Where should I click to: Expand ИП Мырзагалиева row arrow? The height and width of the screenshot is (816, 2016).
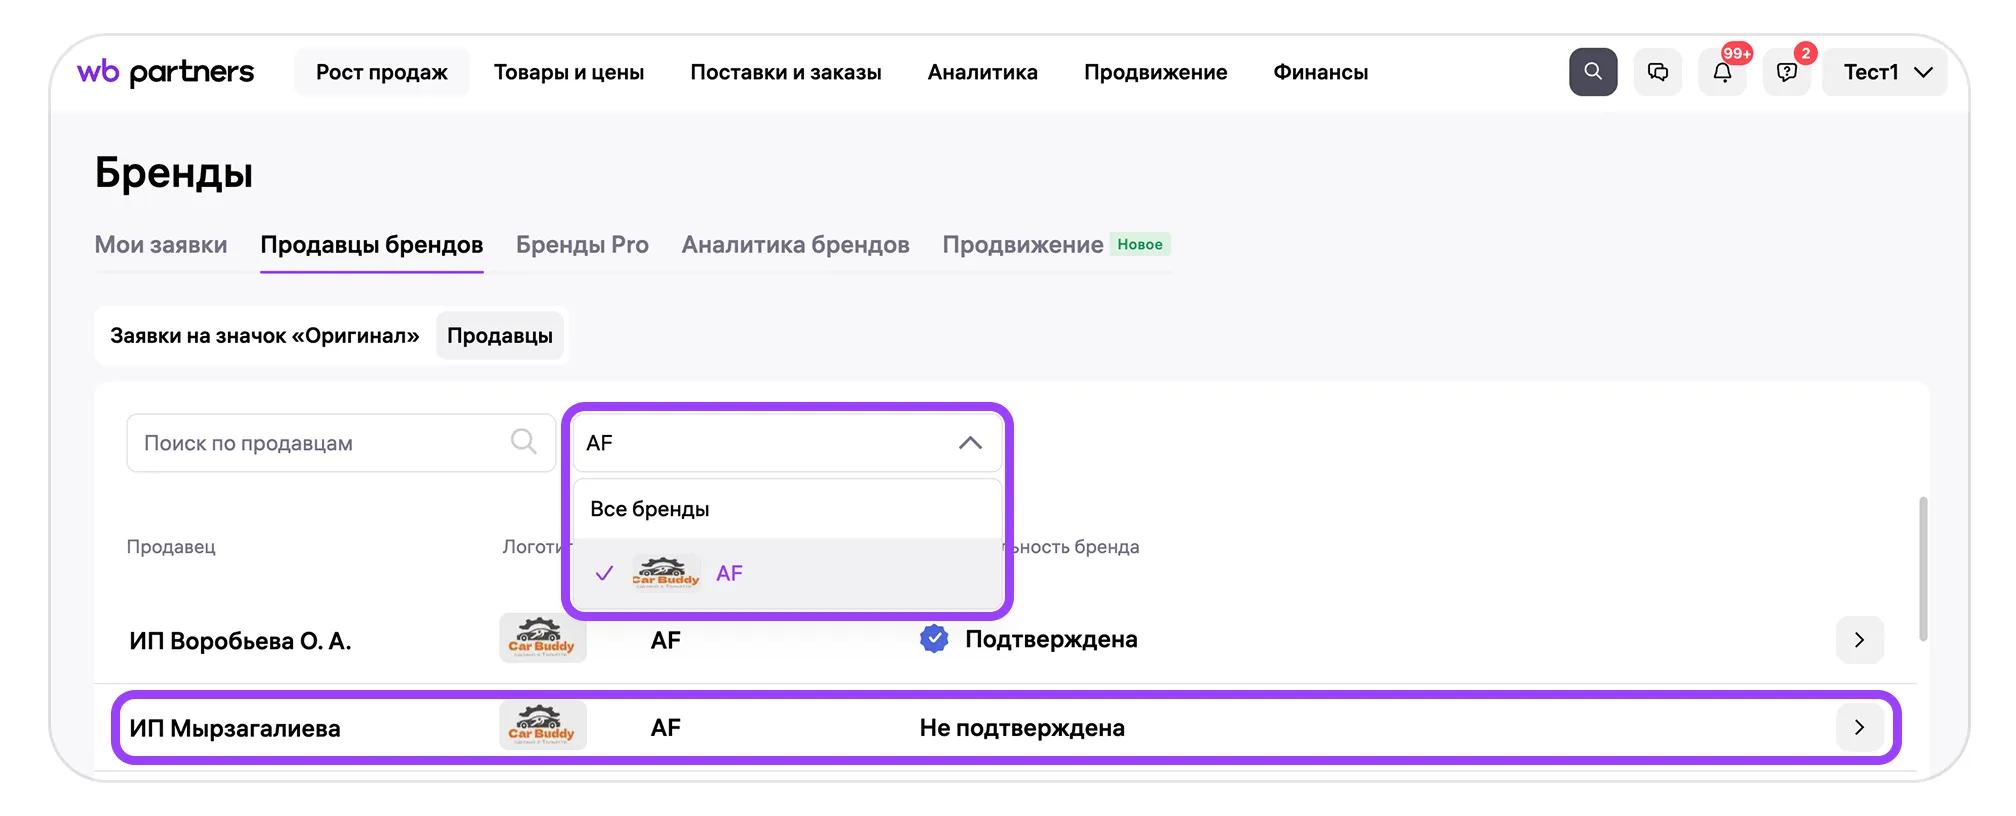pos(1860,727)
